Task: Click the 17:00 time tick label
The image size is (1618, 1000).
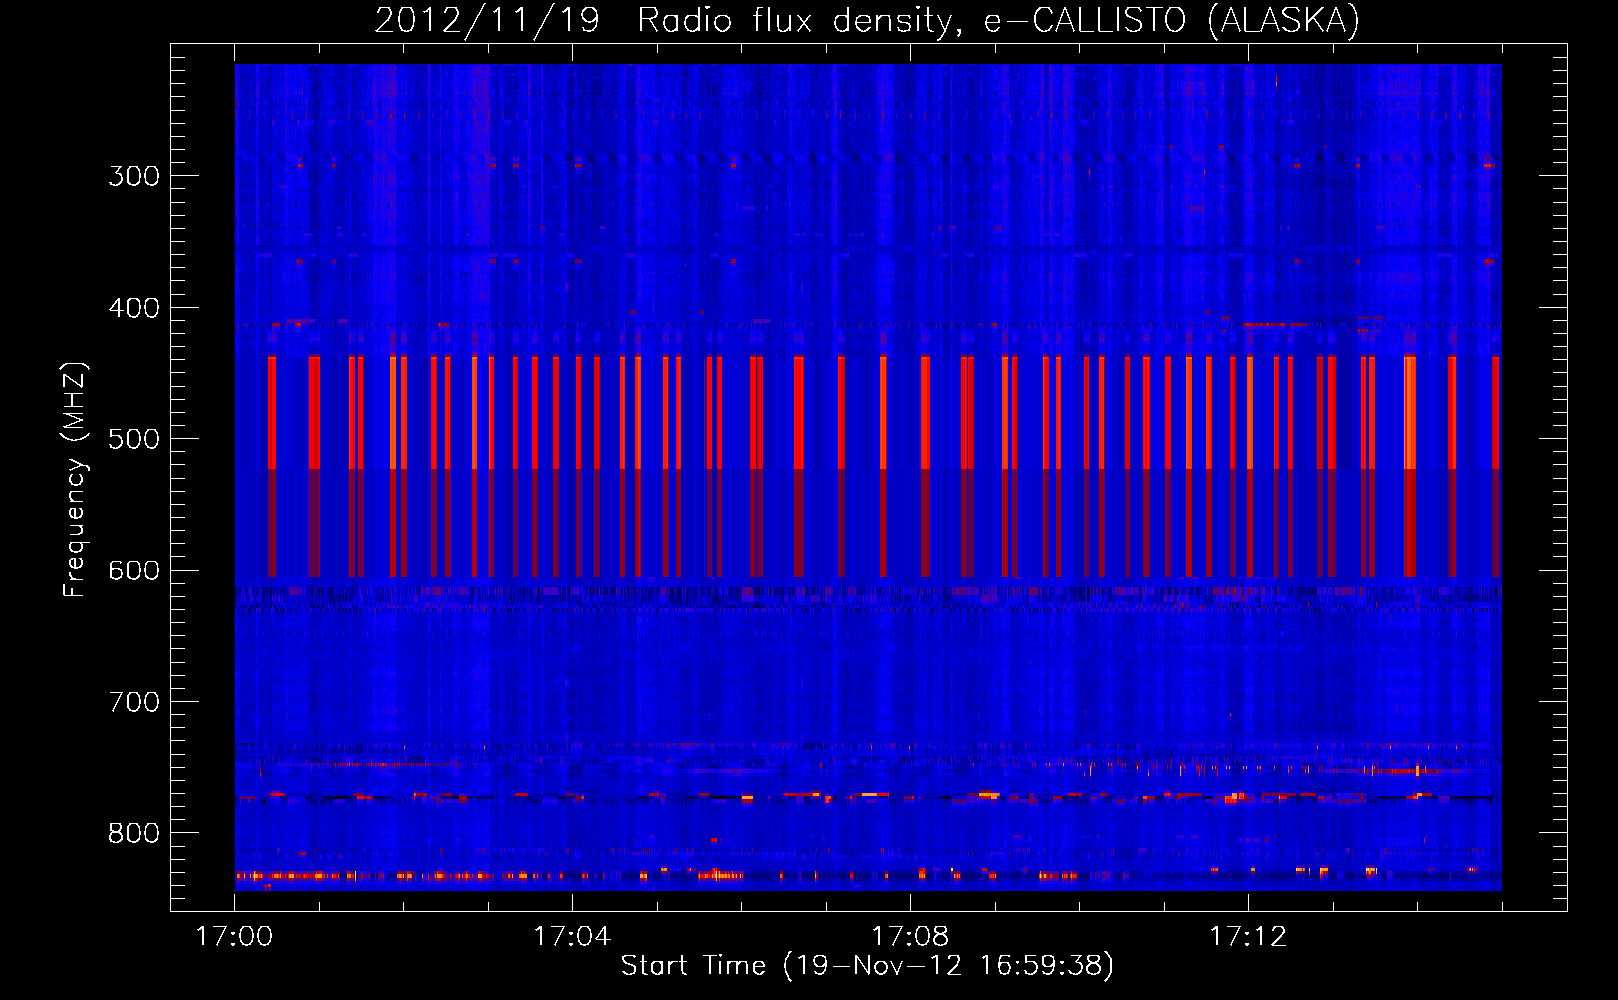Action: click(234, 936)
